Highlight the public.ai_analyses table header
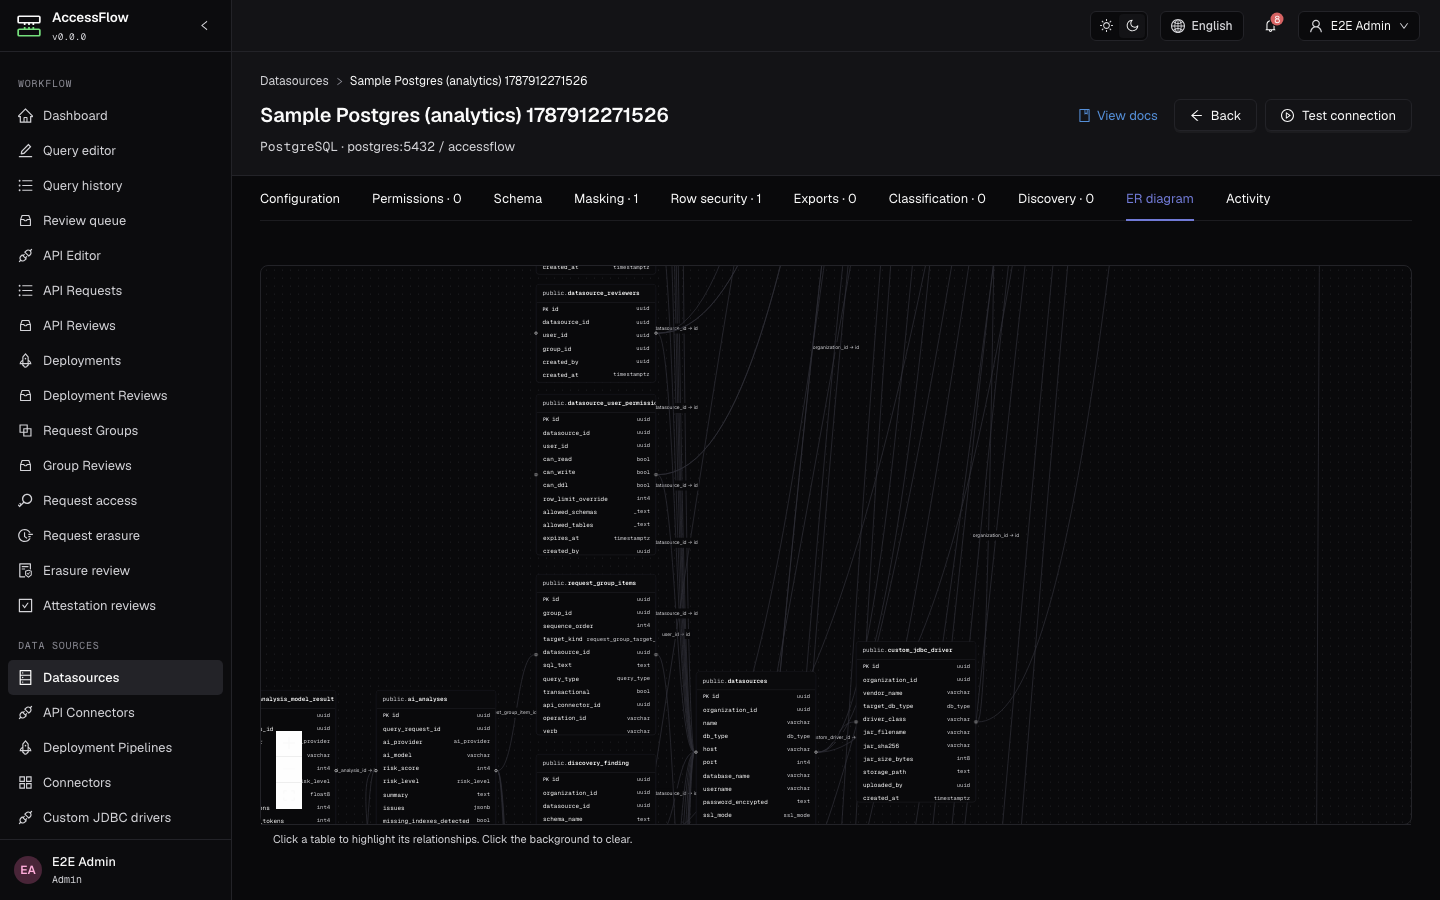Screen dimensions: 1440x900 [436, 699]
